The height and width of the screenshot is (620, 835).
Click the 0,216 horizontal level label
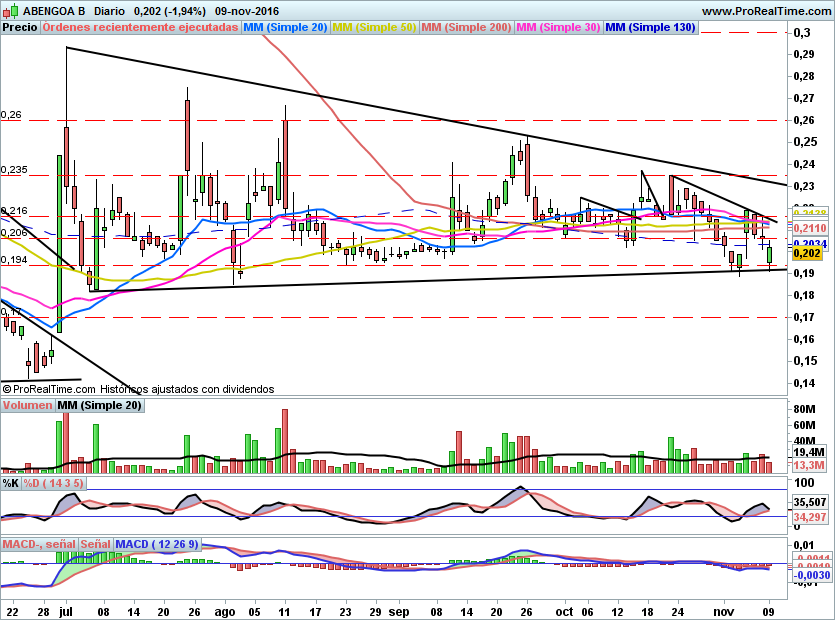[14, 211]
